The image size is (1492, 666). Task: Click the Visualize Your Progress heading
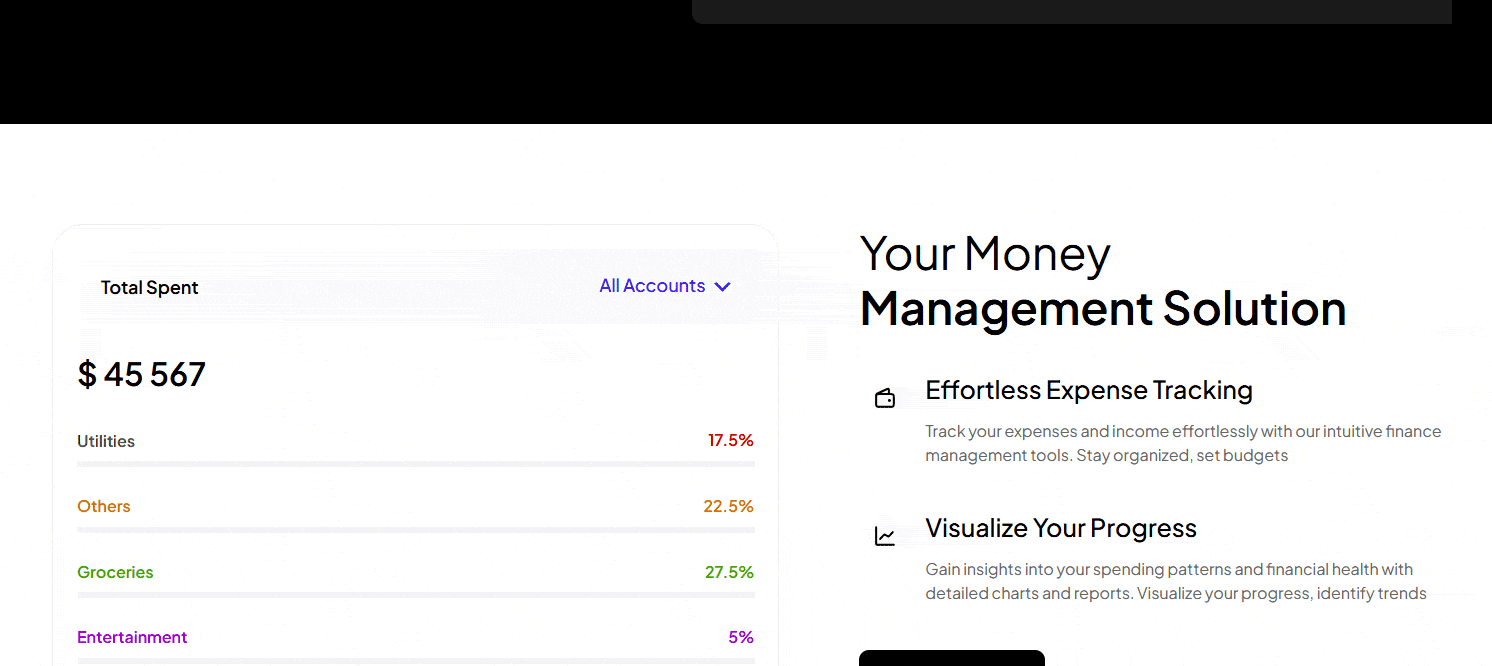(1061, 528)
